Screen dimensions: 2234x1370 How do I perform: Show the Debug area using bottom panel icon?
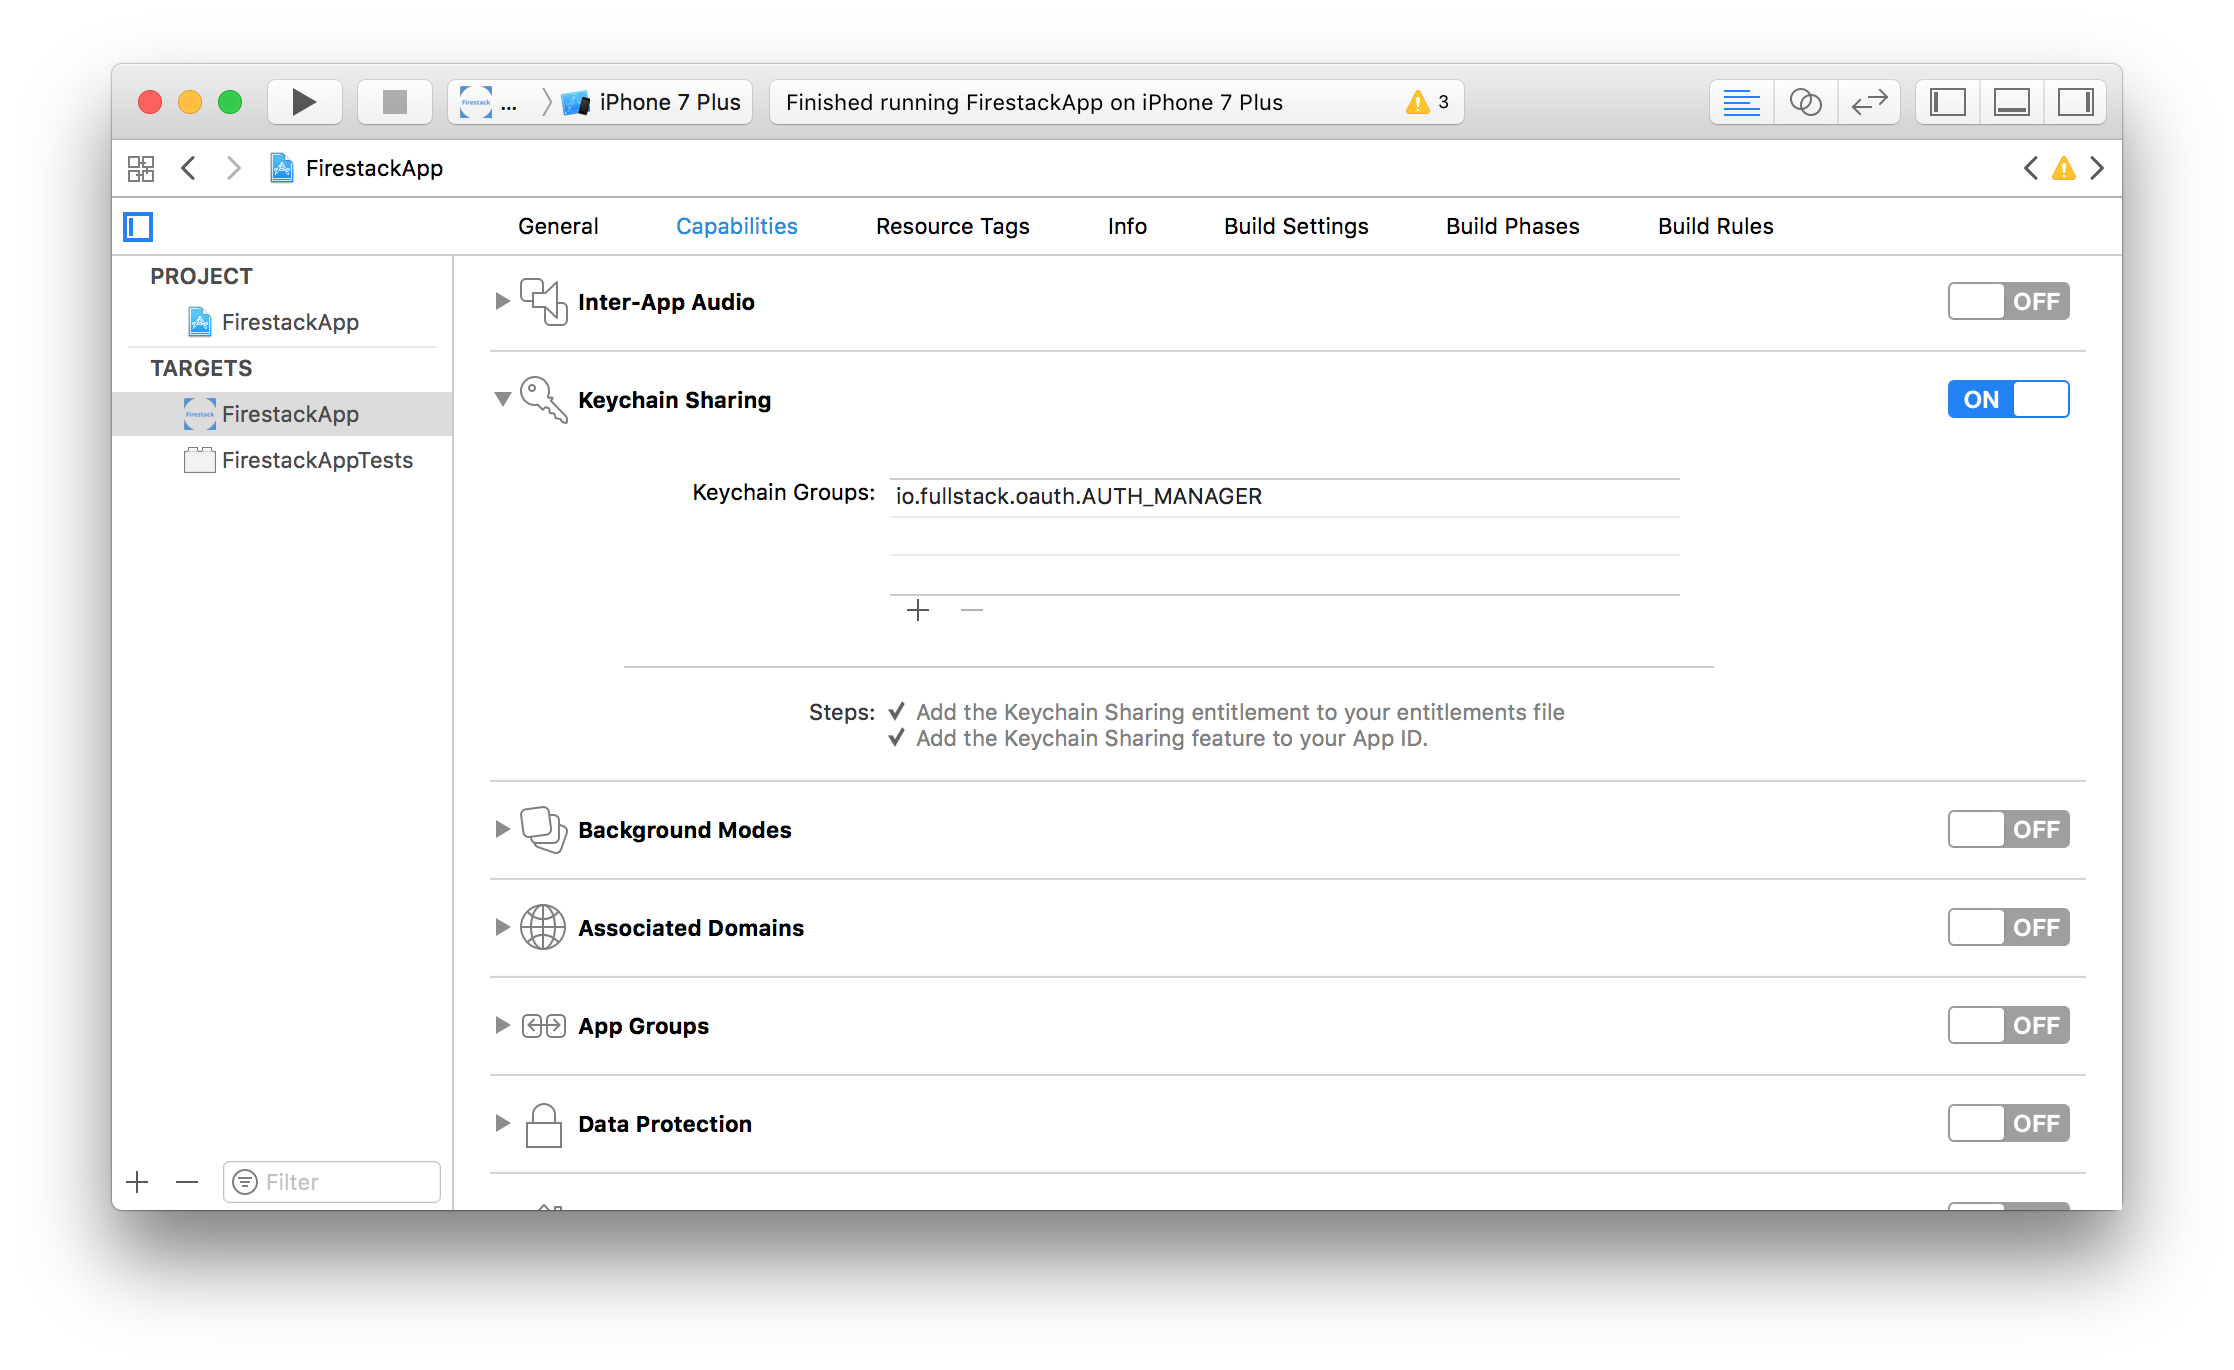(2011, 101)
